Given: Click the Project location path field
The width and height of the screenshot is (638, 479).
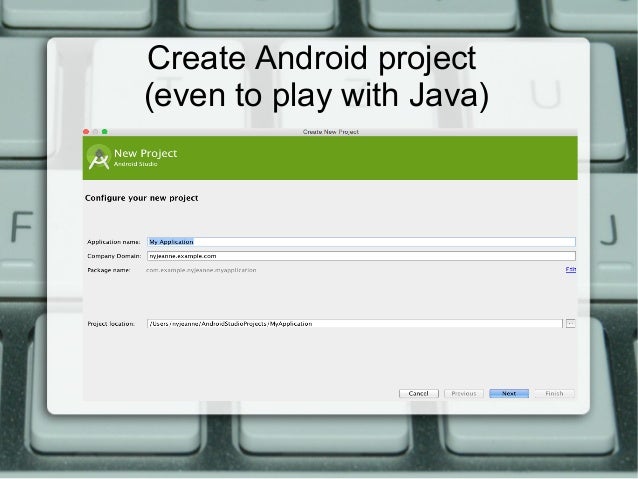Looking at the screenshot, I should (354, 324).
